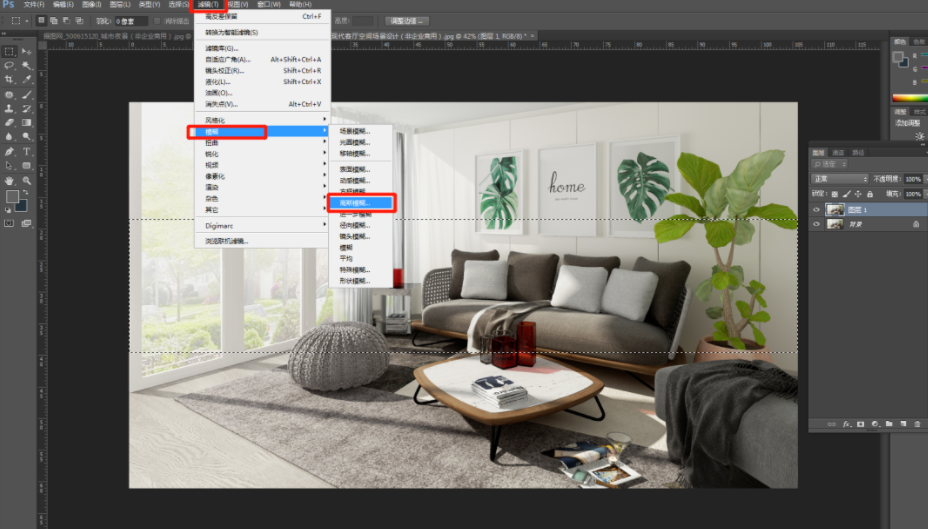Expand the Digimarc submenu

point(262,225)
